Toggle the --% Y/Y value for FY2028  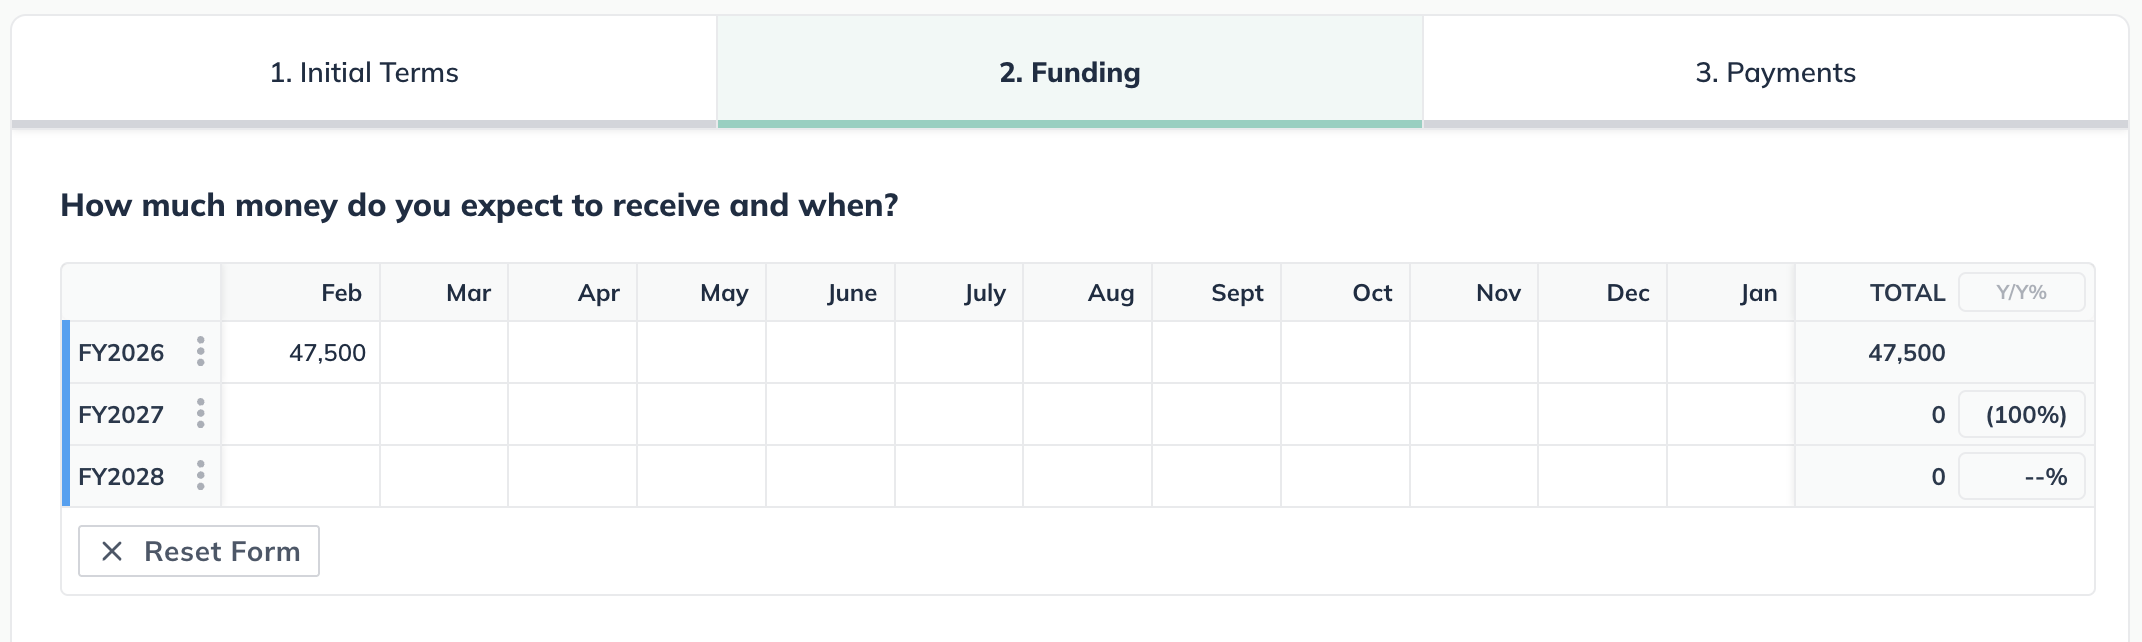[x=2022, y=476]
